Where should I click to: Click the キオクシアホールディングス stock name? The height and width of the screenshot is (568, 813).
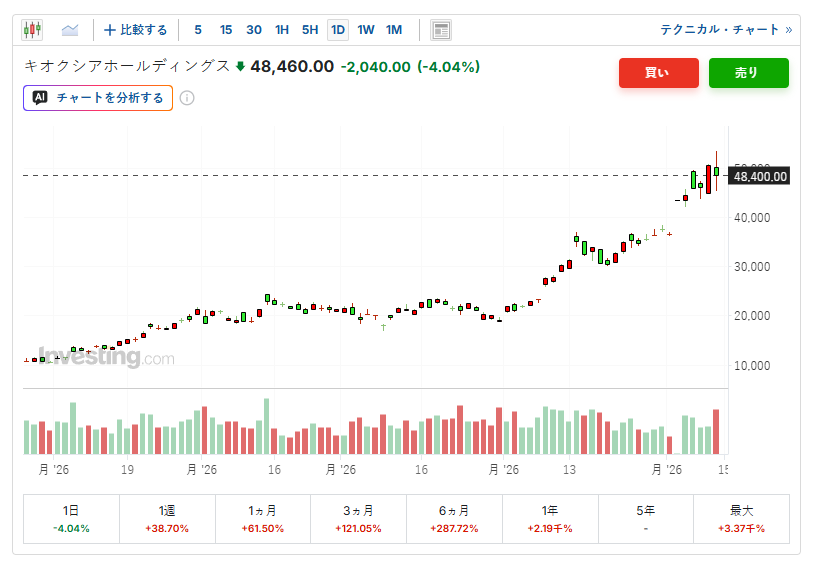pyautogui.click(x=127, y=66)
